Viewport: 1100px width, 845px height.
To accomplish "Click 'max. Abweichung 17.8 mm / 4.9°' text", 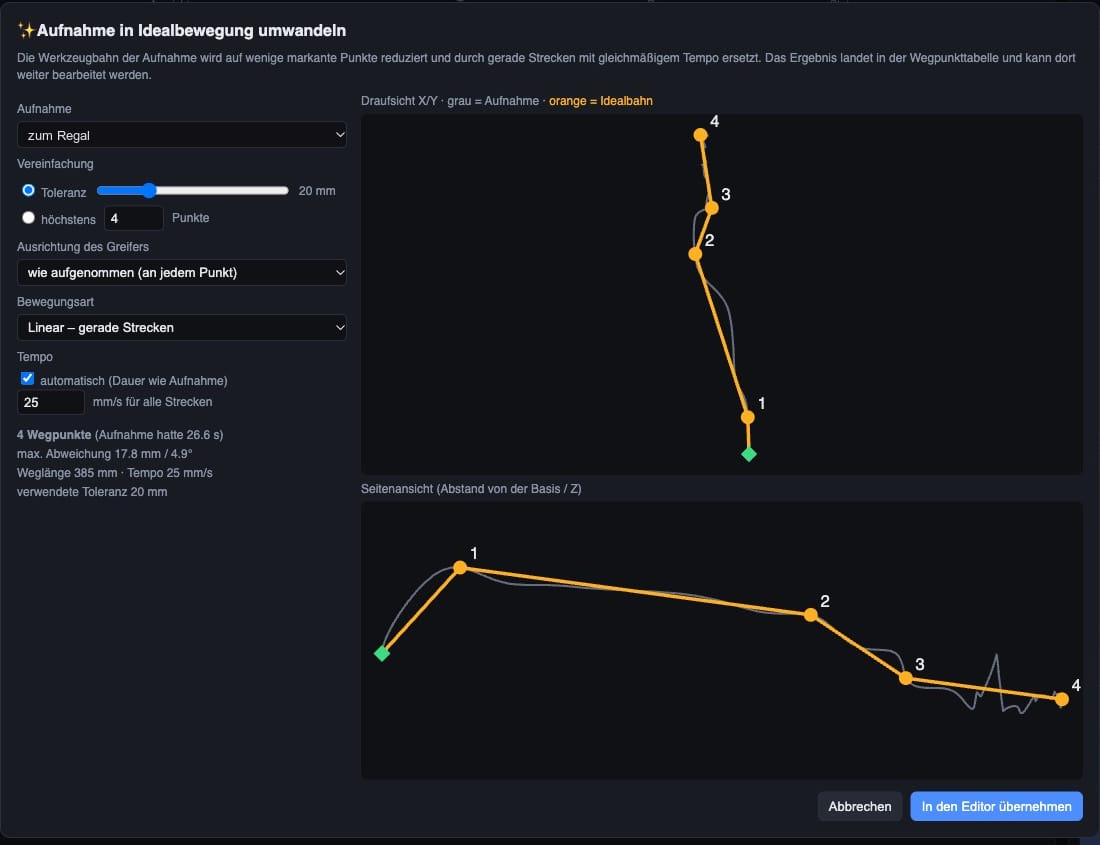I will [x=105, y=454].
